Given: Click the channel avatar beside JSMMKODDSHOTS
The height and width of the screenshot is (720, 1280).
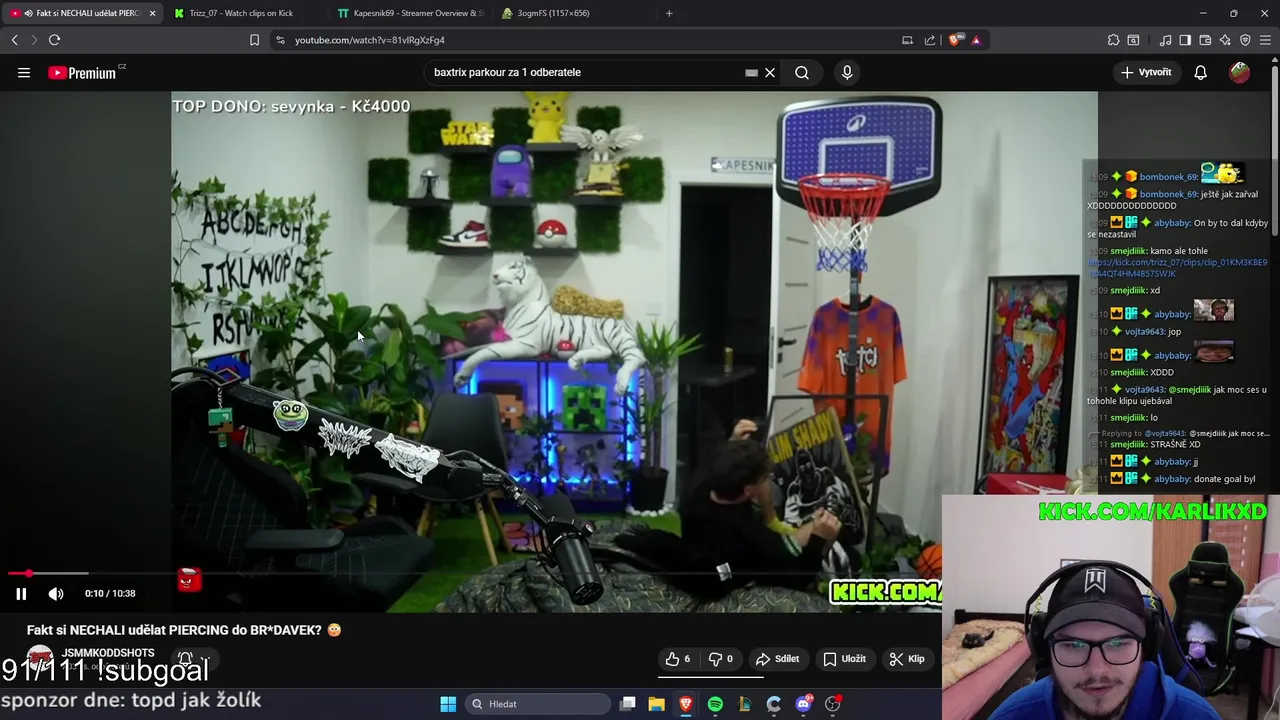Looking at the screenshot, I should click(39, 659).
